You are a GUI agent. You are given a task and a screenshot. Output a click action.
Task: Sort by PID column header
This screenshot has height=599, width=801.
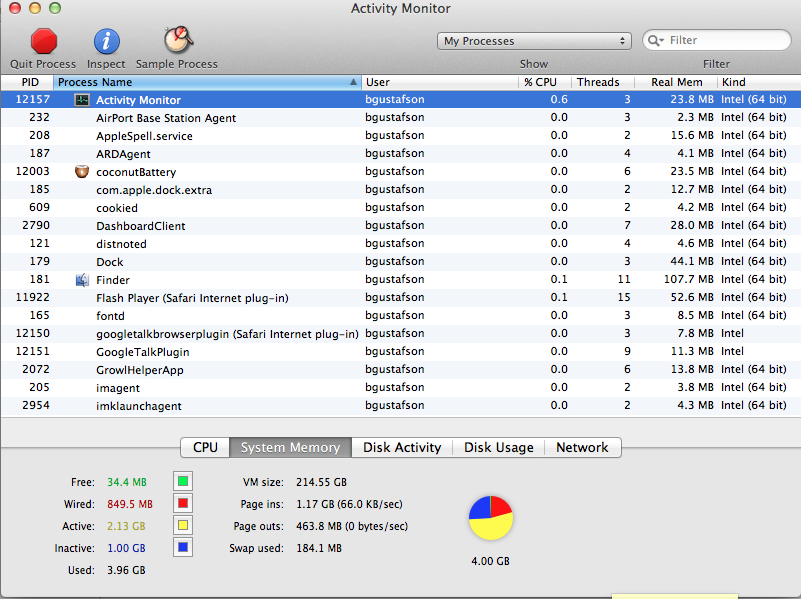(27, 82)
